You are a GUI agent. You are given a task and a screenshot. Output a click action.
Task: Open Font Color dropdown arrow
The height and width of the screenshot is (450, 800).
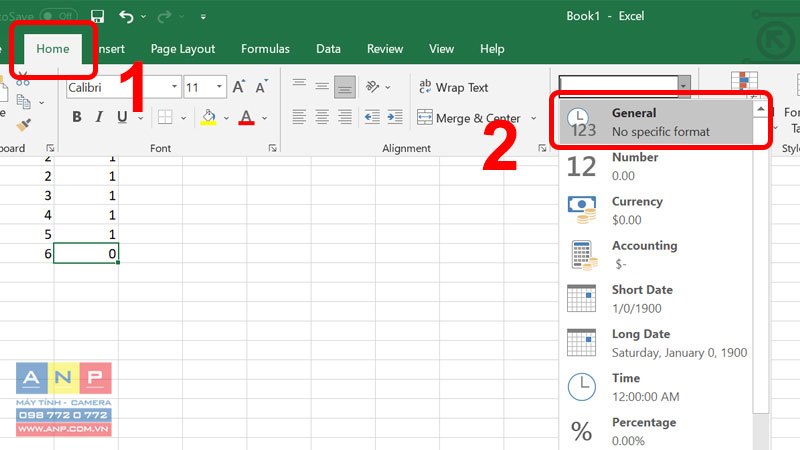pyautogui.click(x=265, y=118)
